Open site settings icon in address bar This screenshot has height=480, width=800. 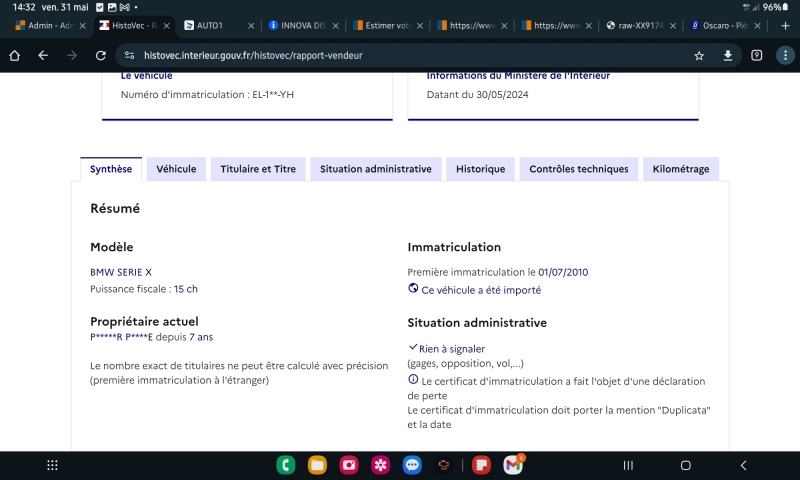coord(130,56)
